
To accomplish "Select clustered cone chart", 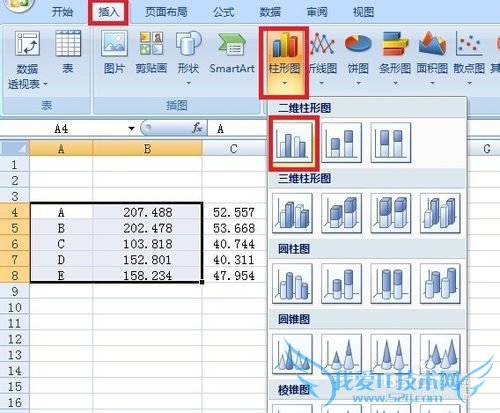I will click(x=293, y=354).
